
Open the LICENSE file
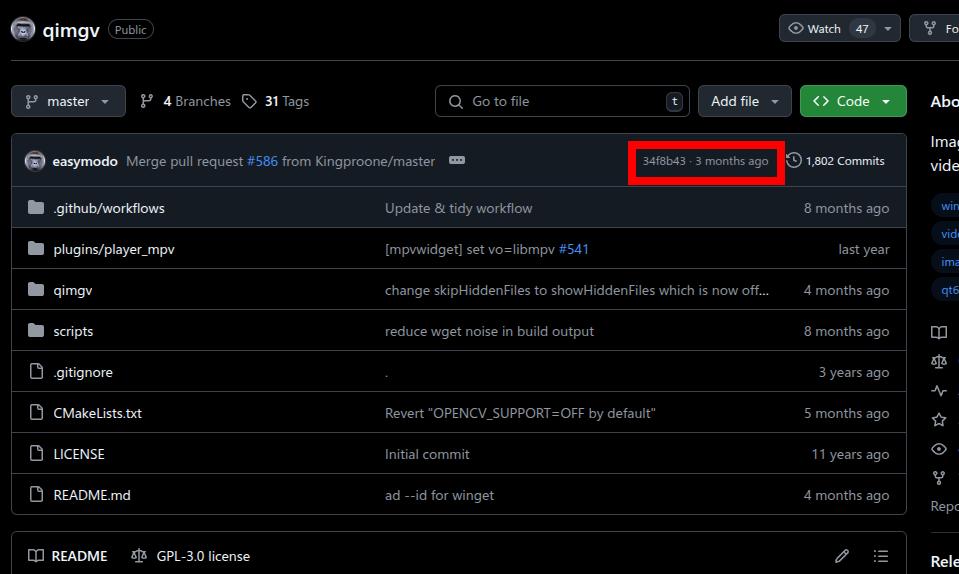click(79, 454)
